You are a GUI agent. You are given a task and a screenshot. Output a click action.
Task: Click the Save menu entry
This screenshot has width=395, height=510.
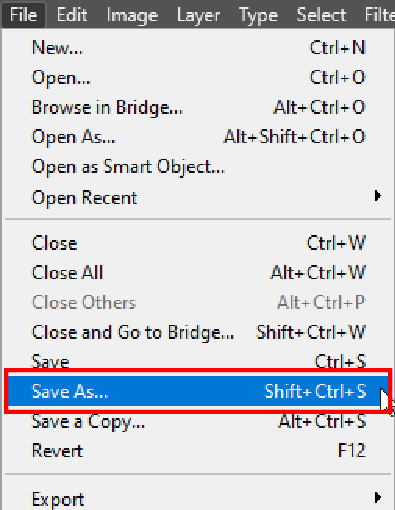tap(198, 361)
